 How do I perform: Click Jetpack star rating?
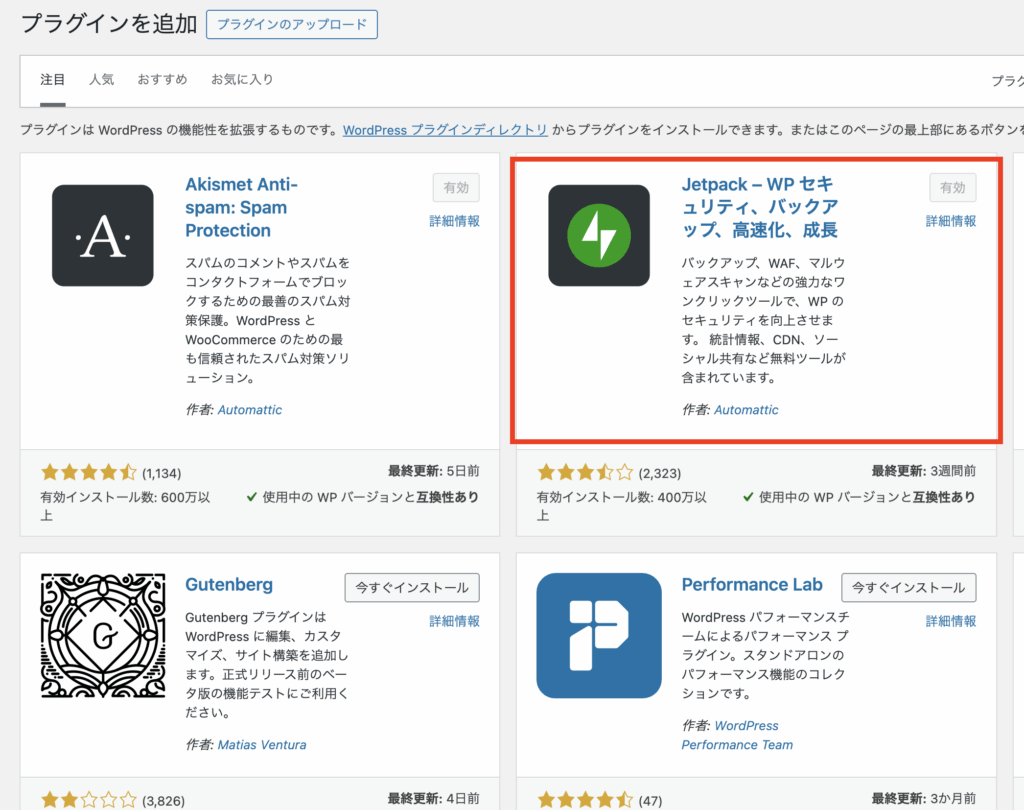(585, 472)
